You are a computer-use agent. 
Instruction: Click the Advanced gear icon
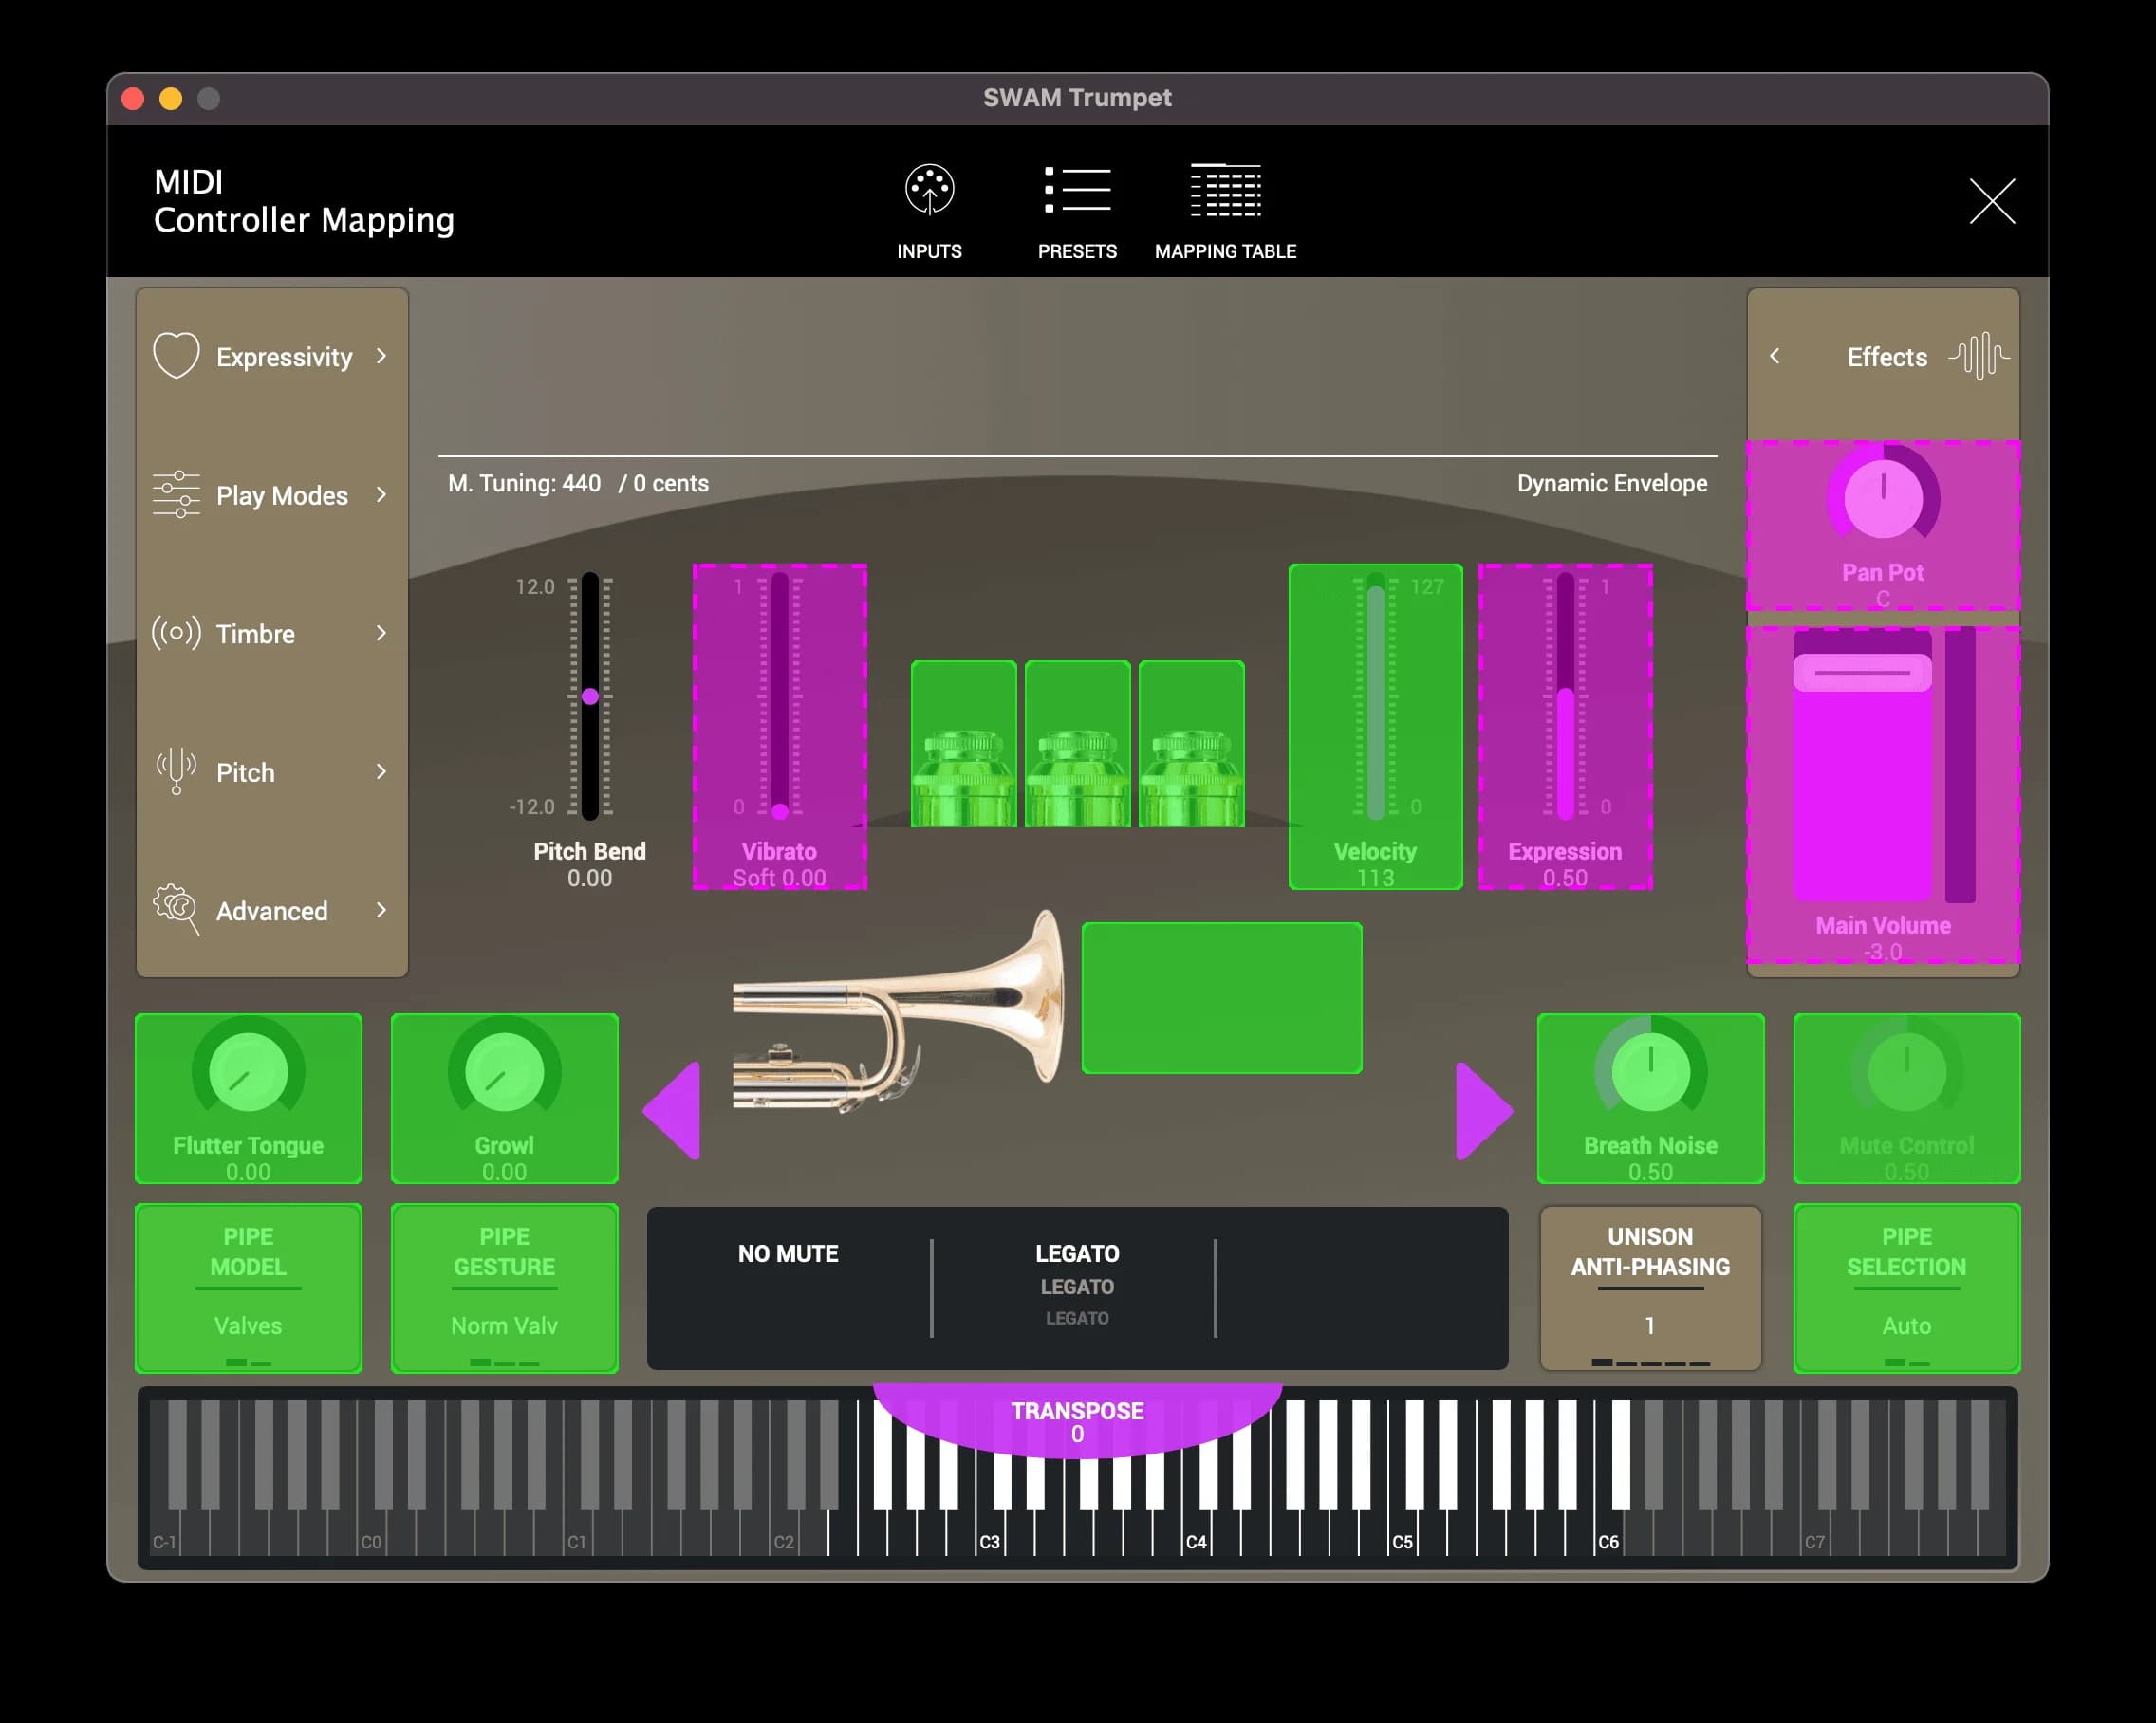(176, 909)
